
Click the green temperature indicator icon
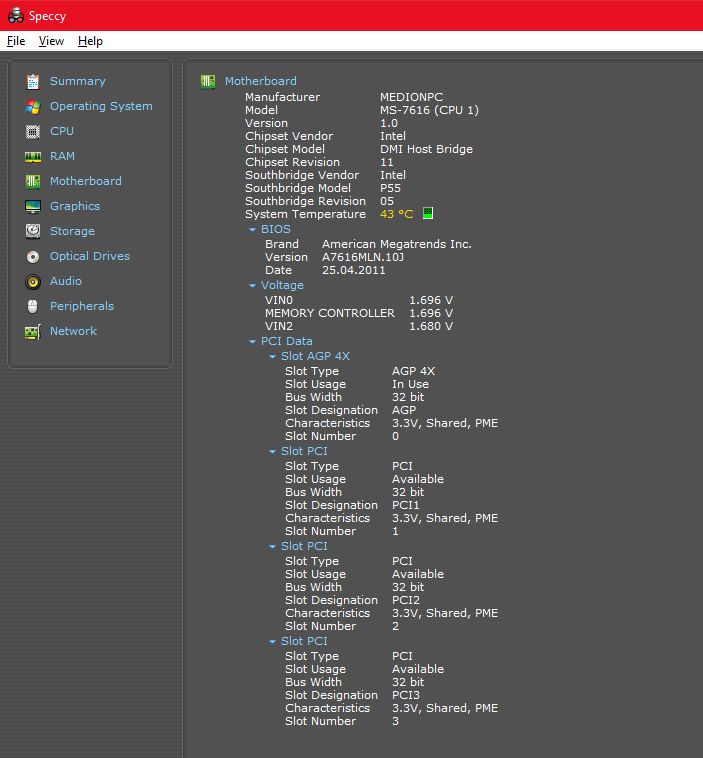tap(428, 213)
